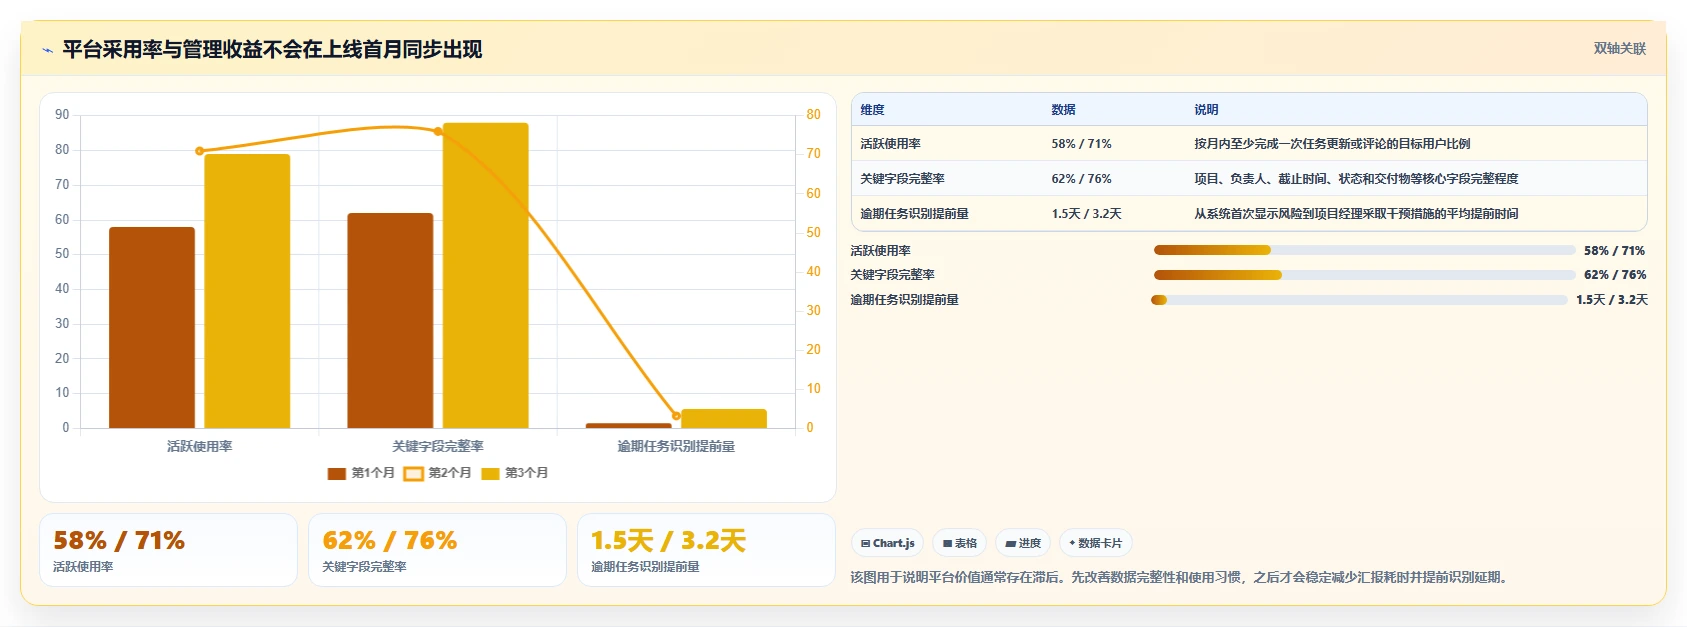The image size is (1687, 627).
Task: Click the yellow 第3个月 bar for 活跃使用率
Action: (x=247, y=291)
